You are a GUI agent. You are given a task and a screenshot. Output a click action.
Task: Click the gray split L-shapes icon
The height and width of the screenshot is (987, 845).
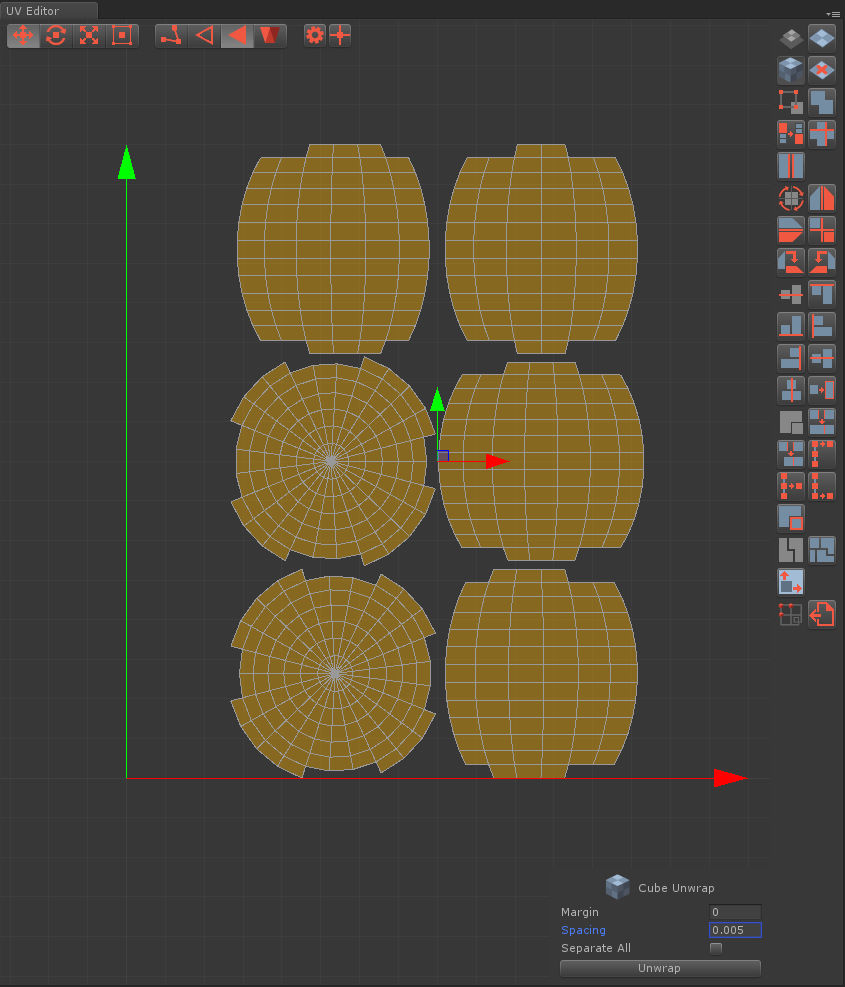click(791, 550)
